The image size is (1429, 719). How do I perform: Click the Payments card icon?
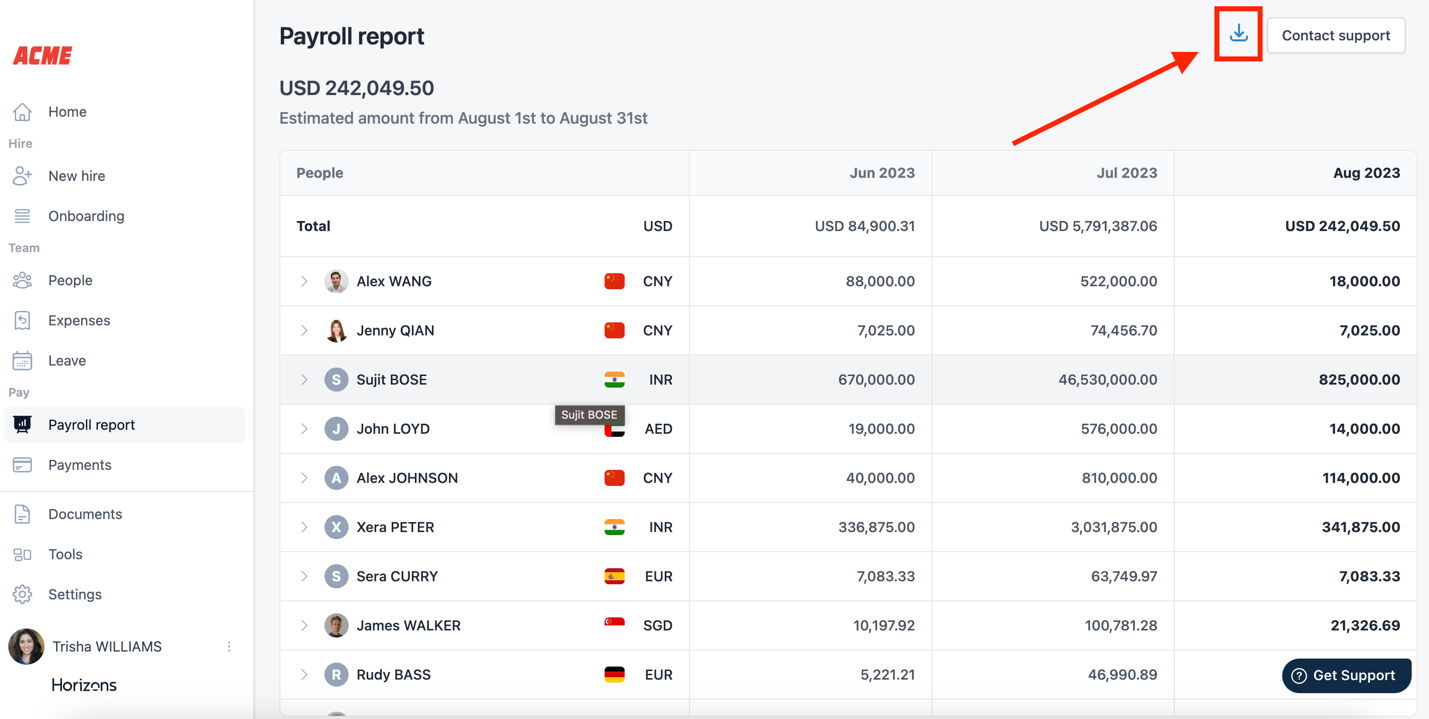(x=22, y=465)
